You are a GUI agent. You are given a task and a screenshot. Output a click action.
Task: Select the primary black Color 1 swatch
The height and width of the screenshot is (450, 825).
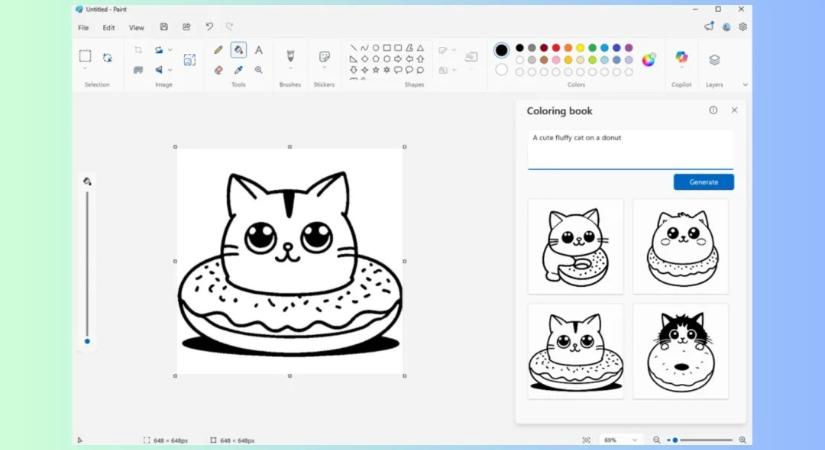pyautogui.click(x=501, y=50)
